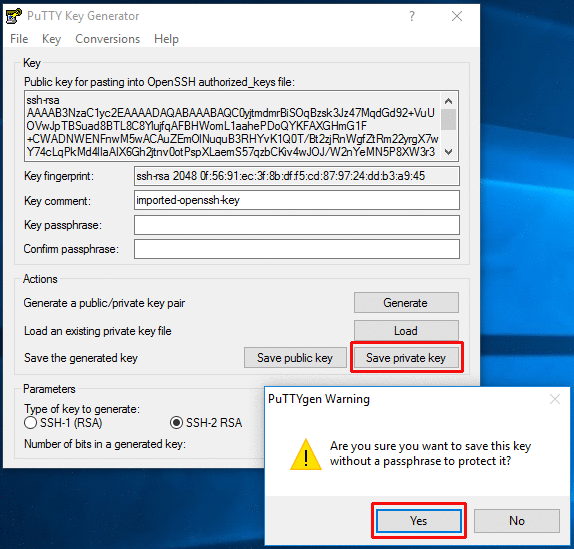The width and height of the screenshot is (574, 549).
Task: Click the Generate button
Action: pyautogui.click(x=406, y=303)
